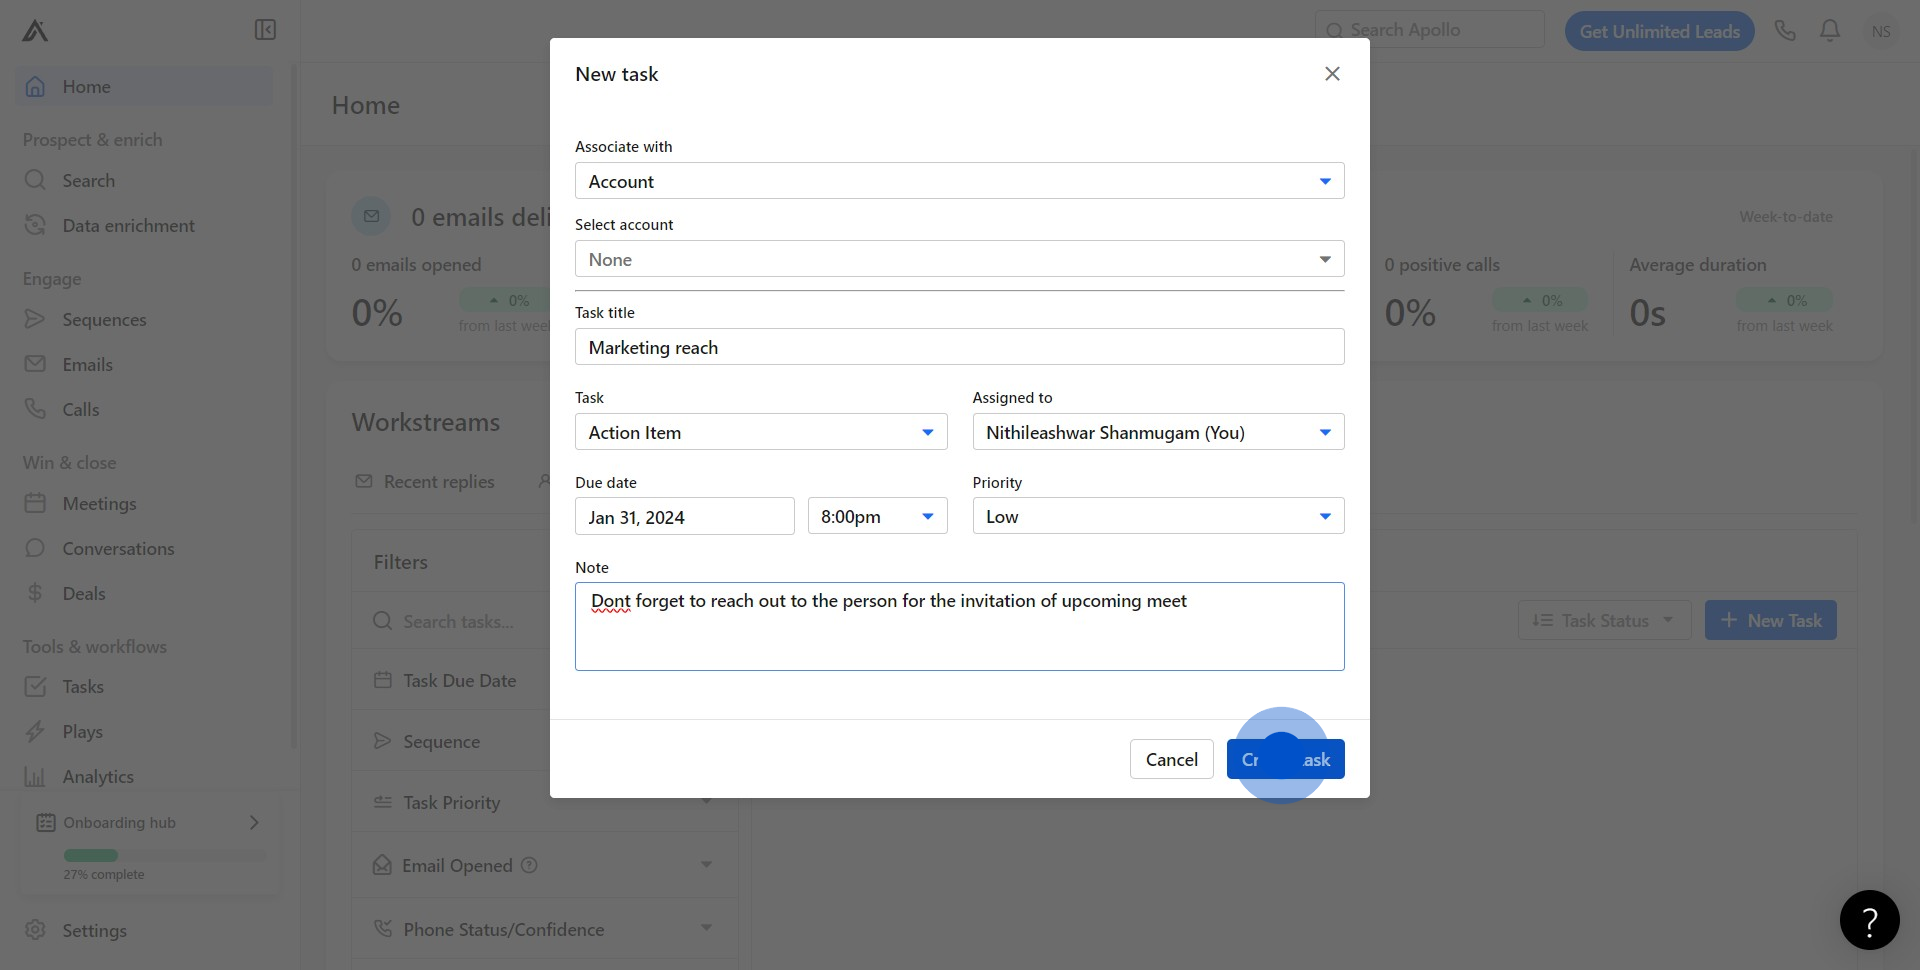
Task: Select the due time dropdown
Action: (876, 516)
